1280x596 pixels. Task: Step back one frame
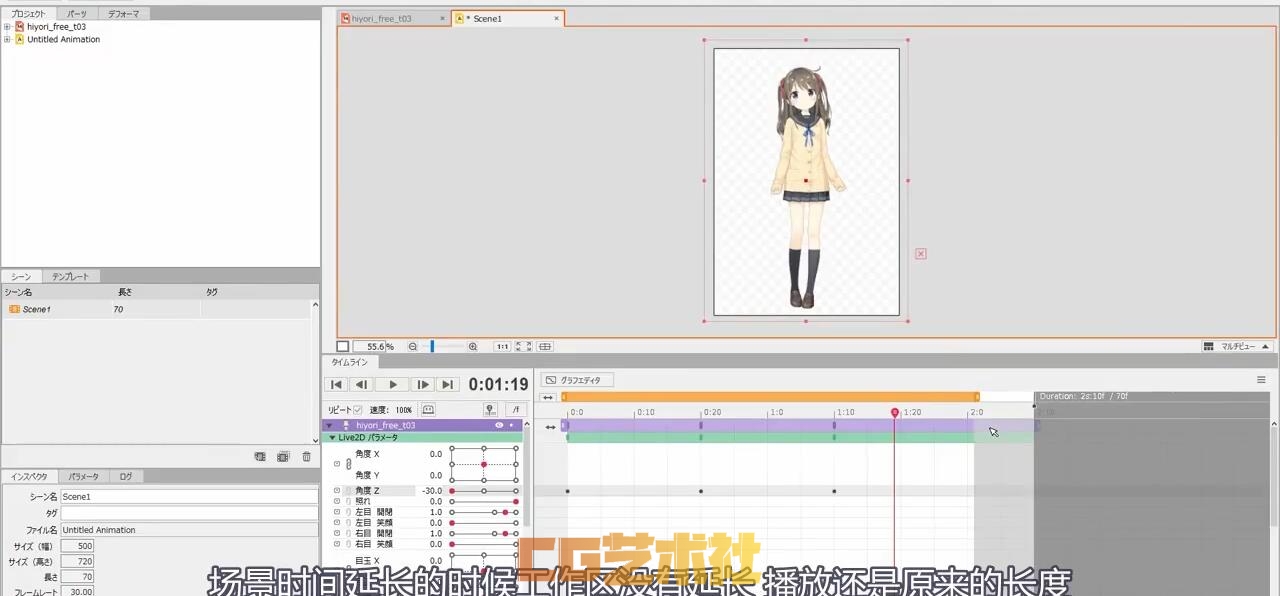(x=362, y=385)
